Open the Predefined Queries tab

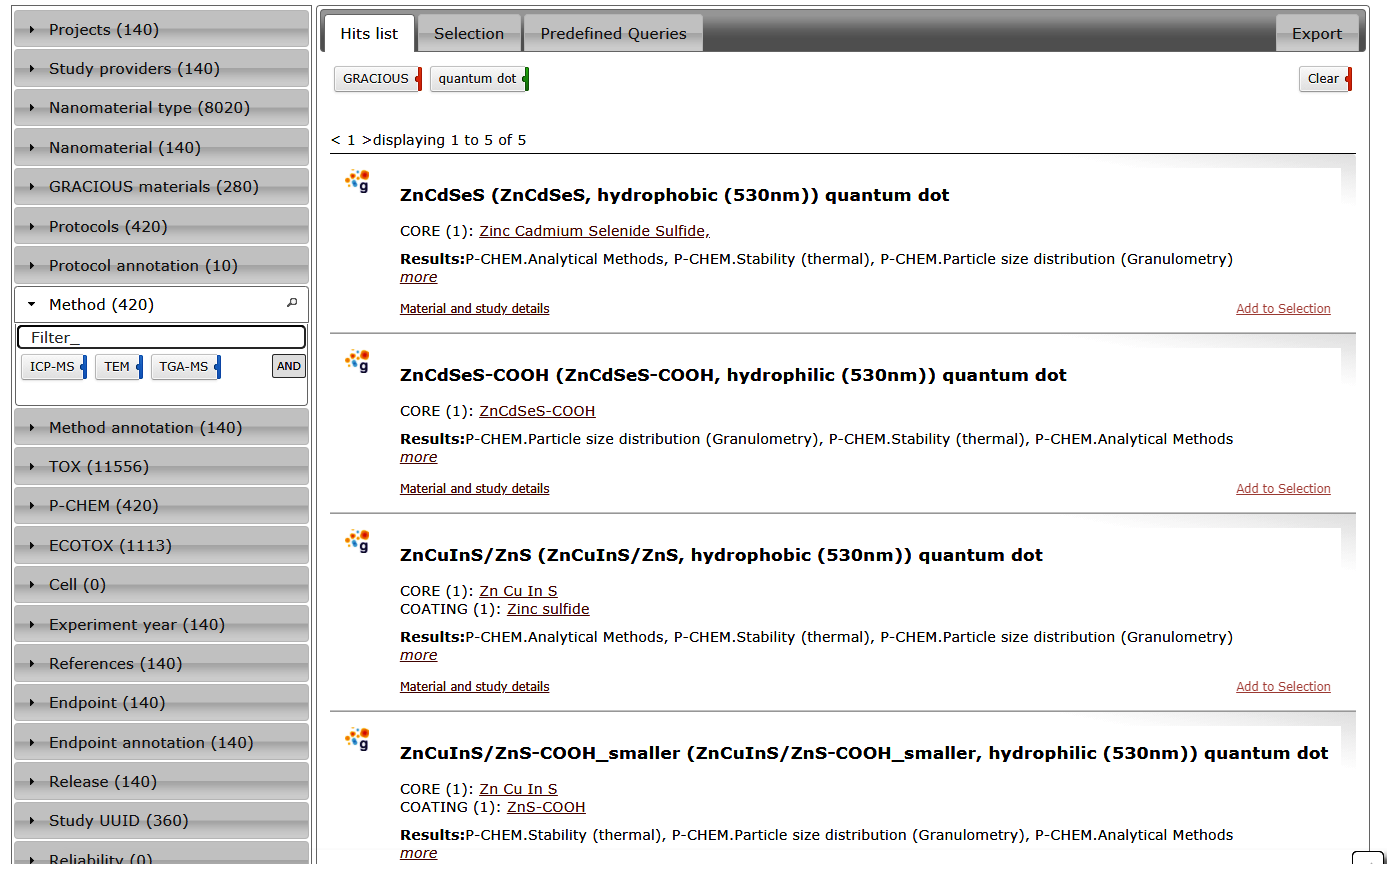tap(613, 34)
